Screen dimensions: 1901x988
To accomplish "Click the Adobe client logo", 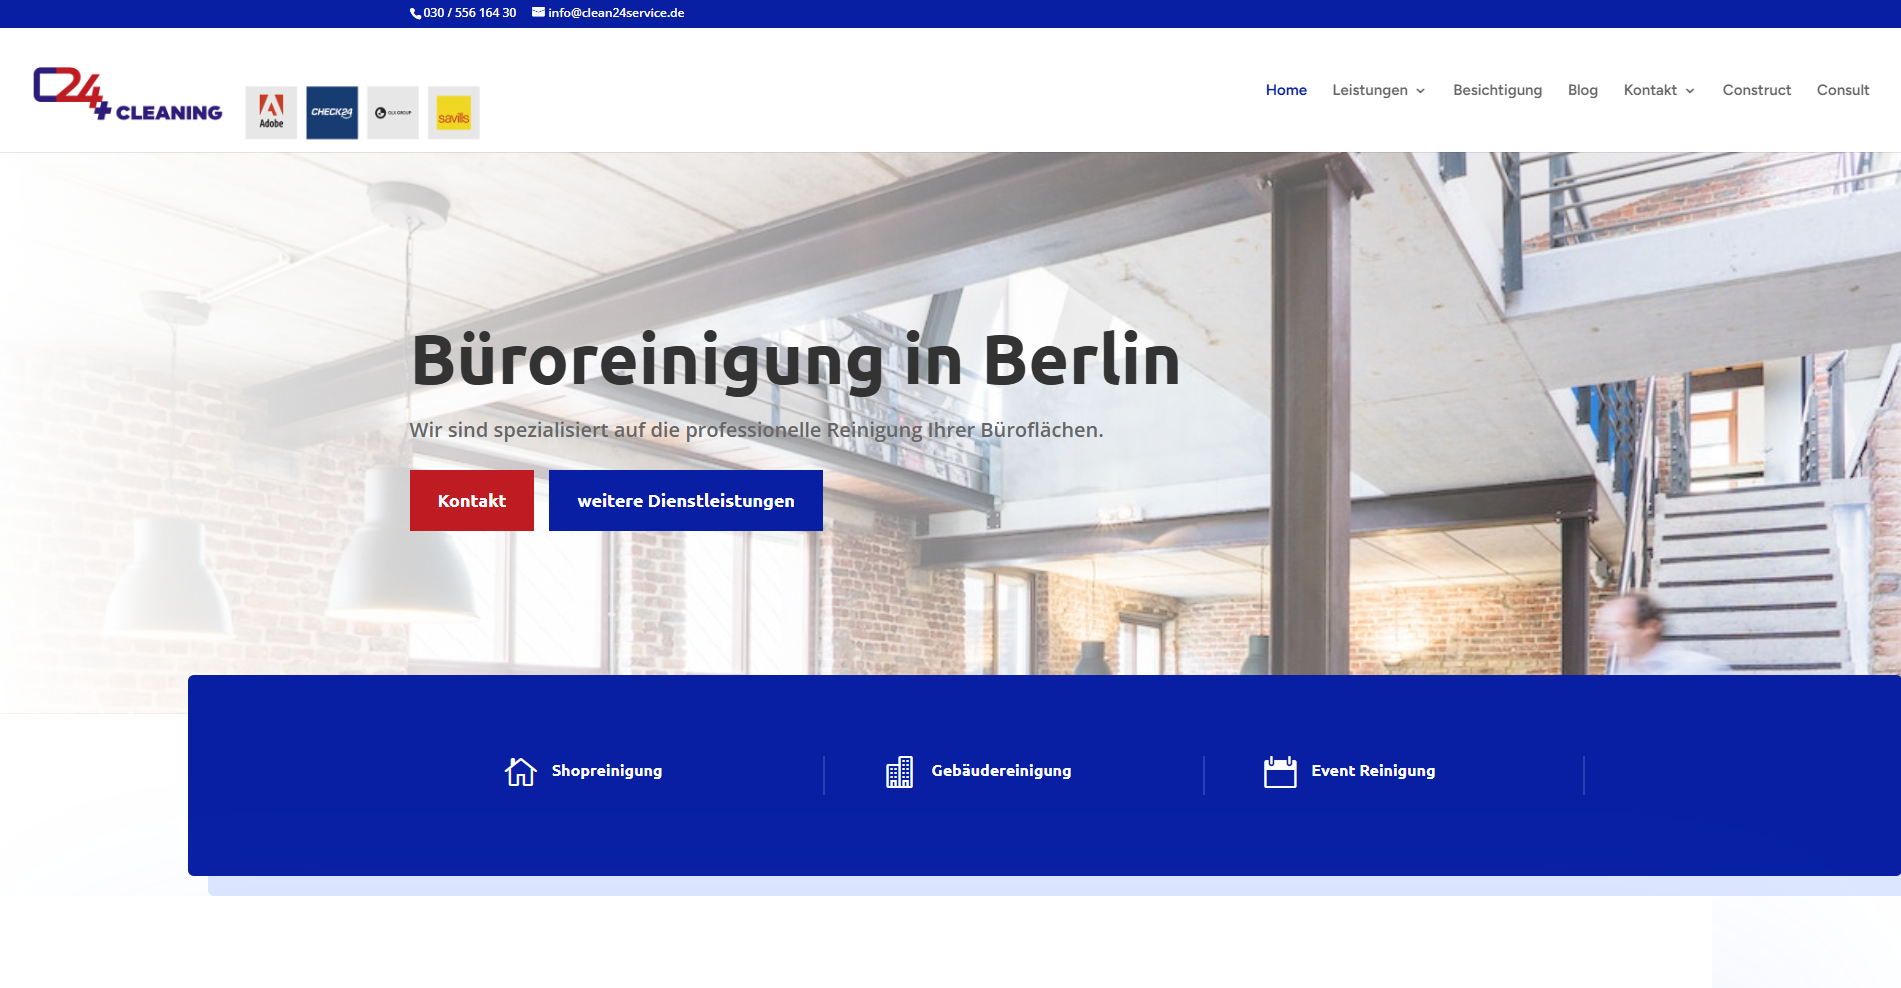I will pos(271,113).
